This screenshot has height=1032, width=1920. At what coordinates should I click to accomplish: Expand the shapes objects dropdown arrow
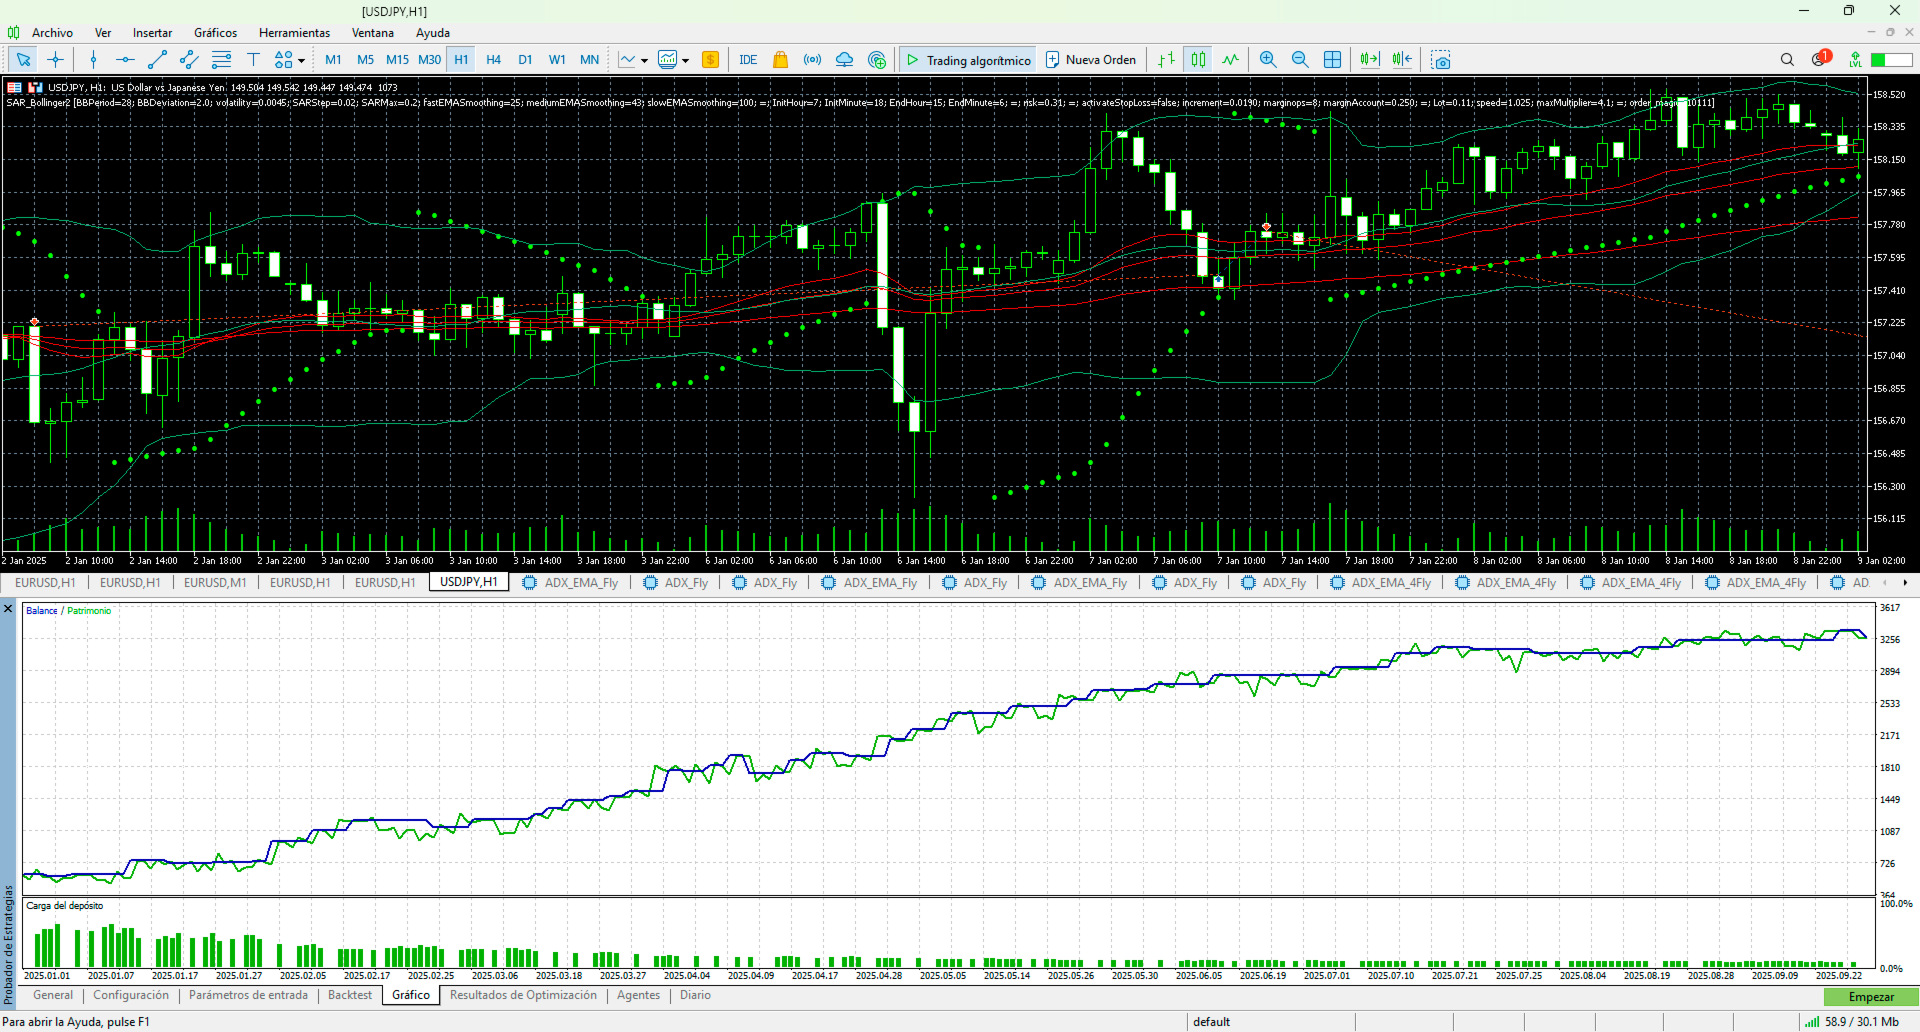pyautogui.click(x=301, y=61)
